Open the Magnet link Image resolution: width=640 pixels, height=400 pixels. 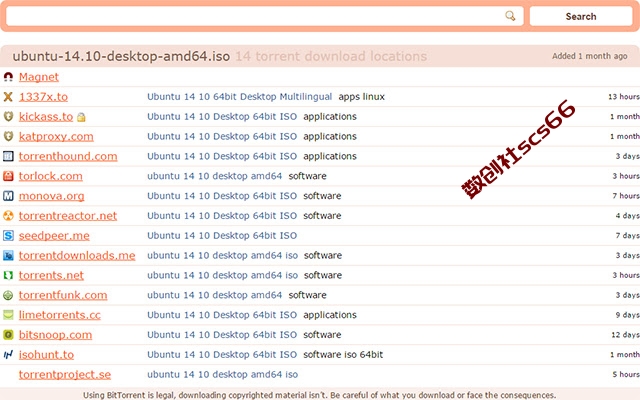39,77
